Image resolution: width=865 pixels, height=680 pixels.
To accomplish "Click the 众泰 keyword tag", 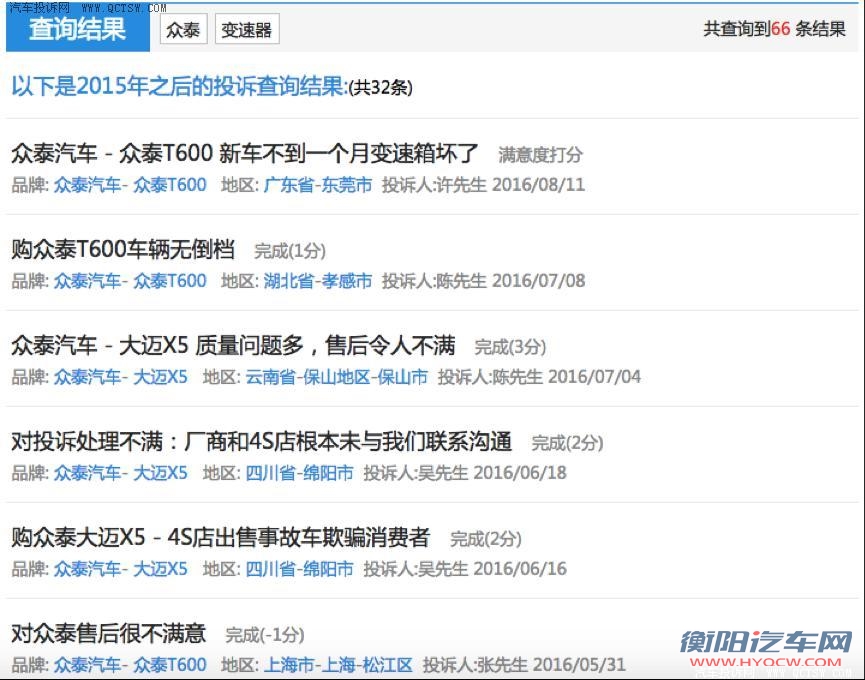I will point(183,29).
